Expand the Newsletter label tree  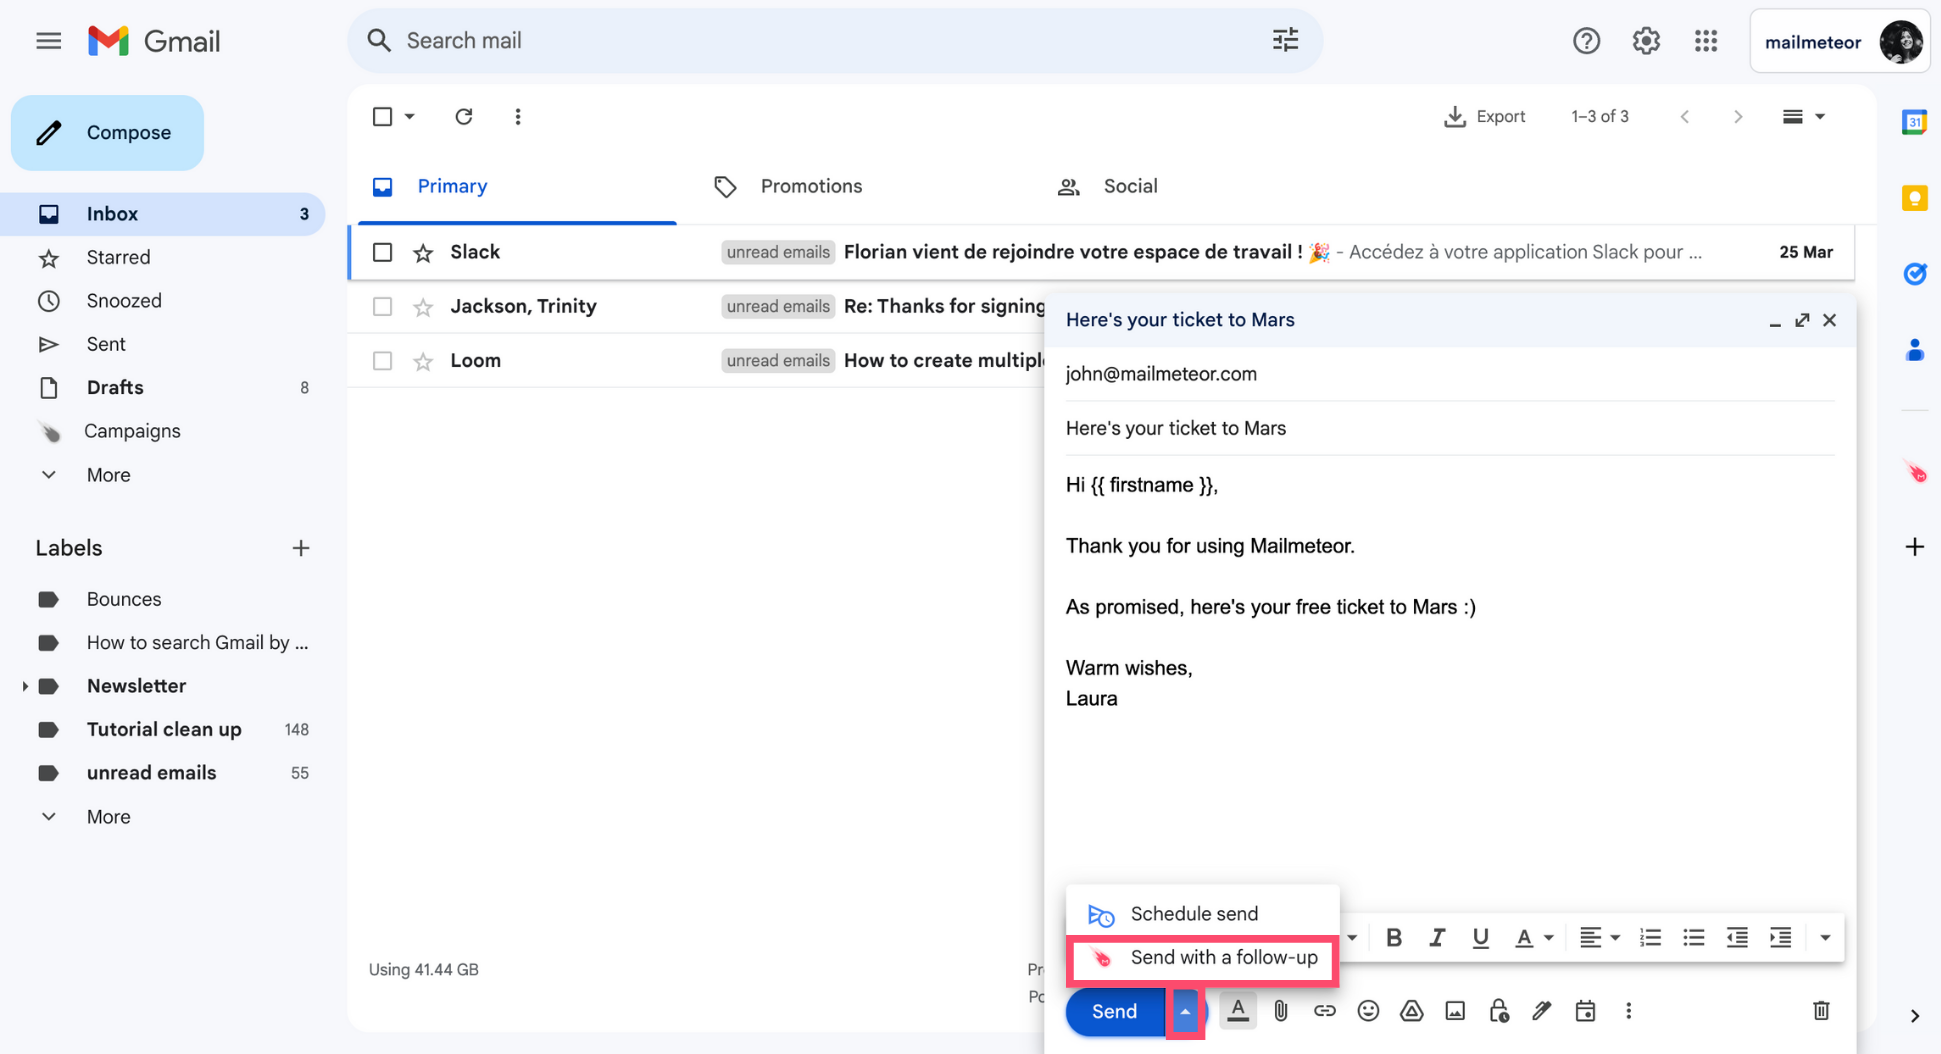tap(24, 686)
